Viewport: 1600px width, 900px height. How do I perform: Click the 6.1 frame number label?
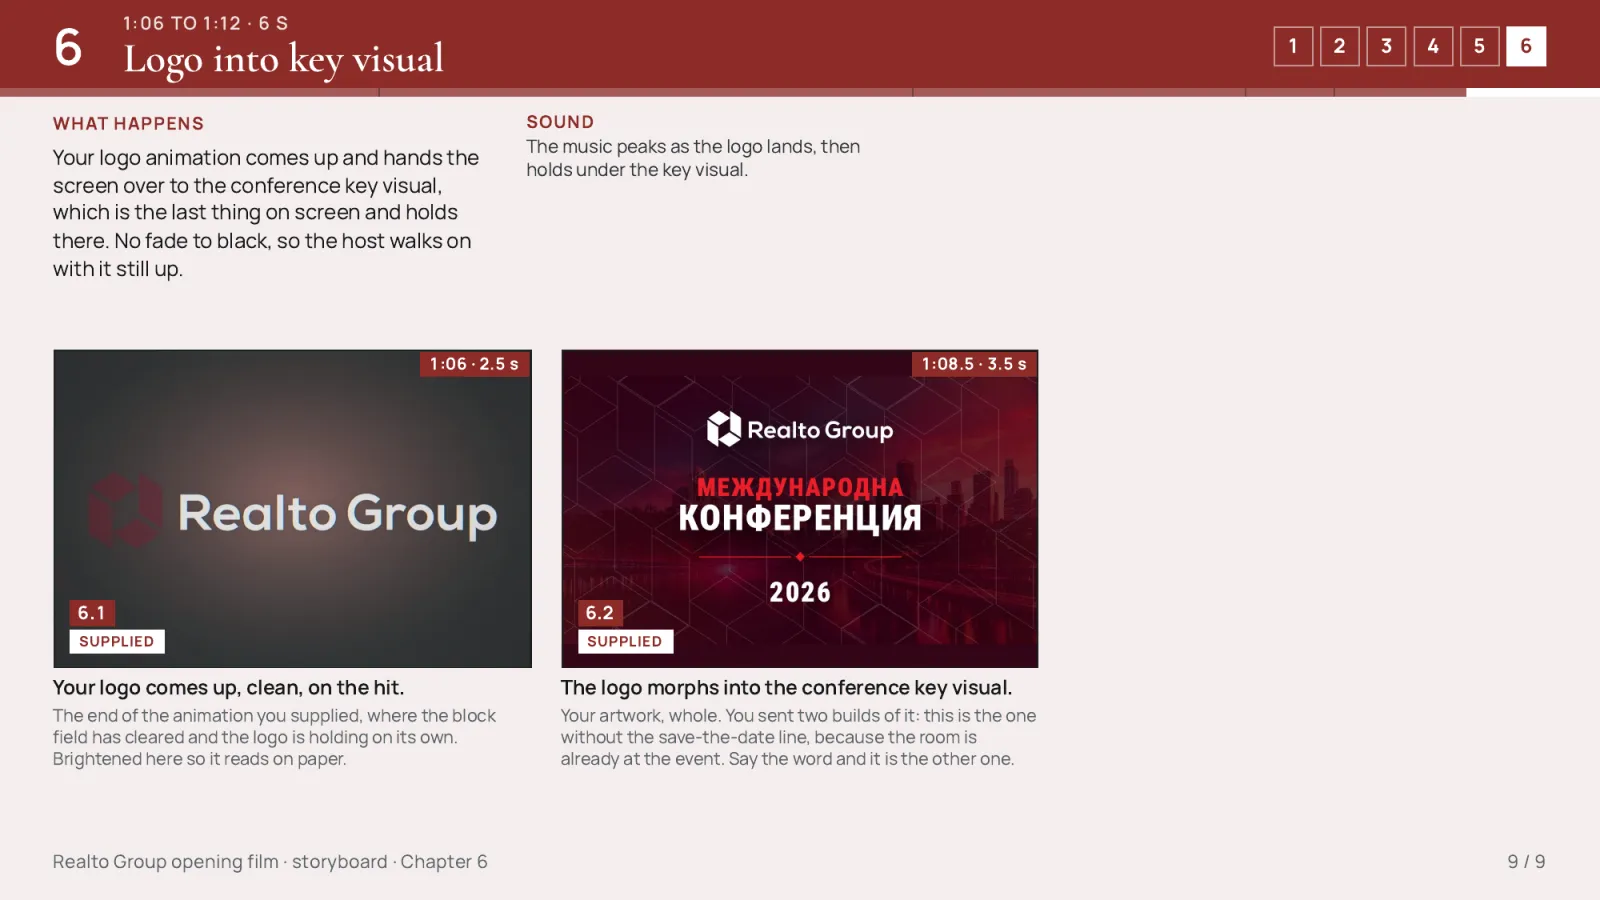[92, 613]
